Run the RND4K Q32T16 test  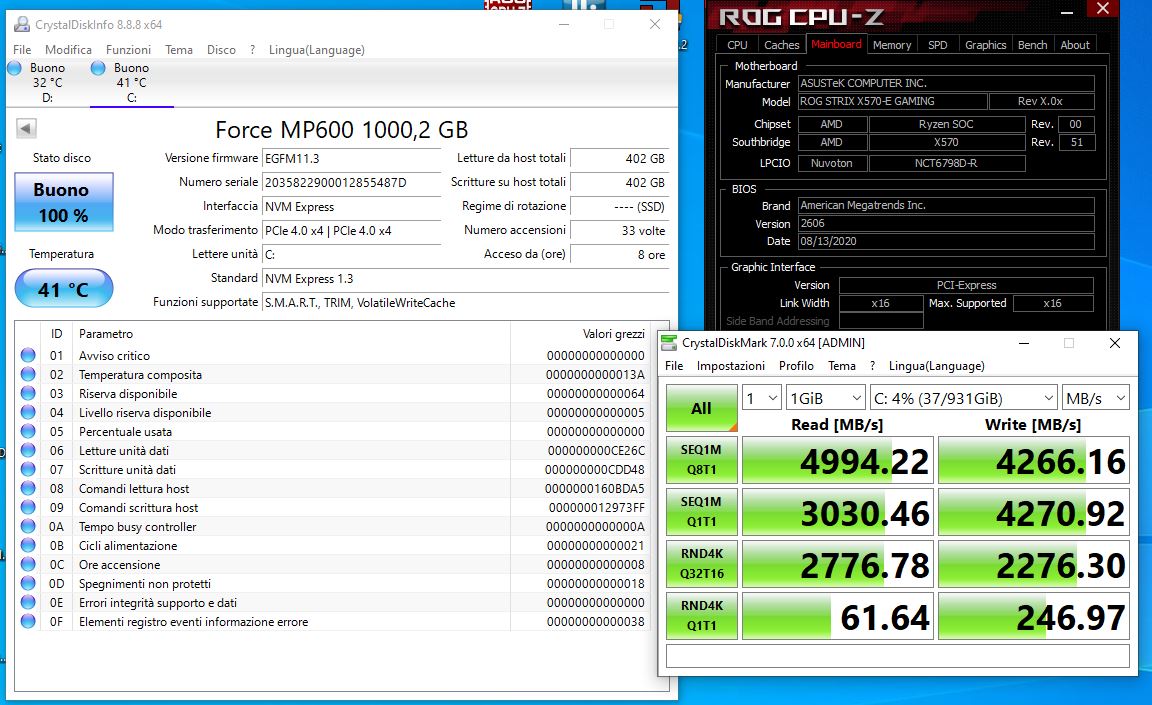click(702, 564)
